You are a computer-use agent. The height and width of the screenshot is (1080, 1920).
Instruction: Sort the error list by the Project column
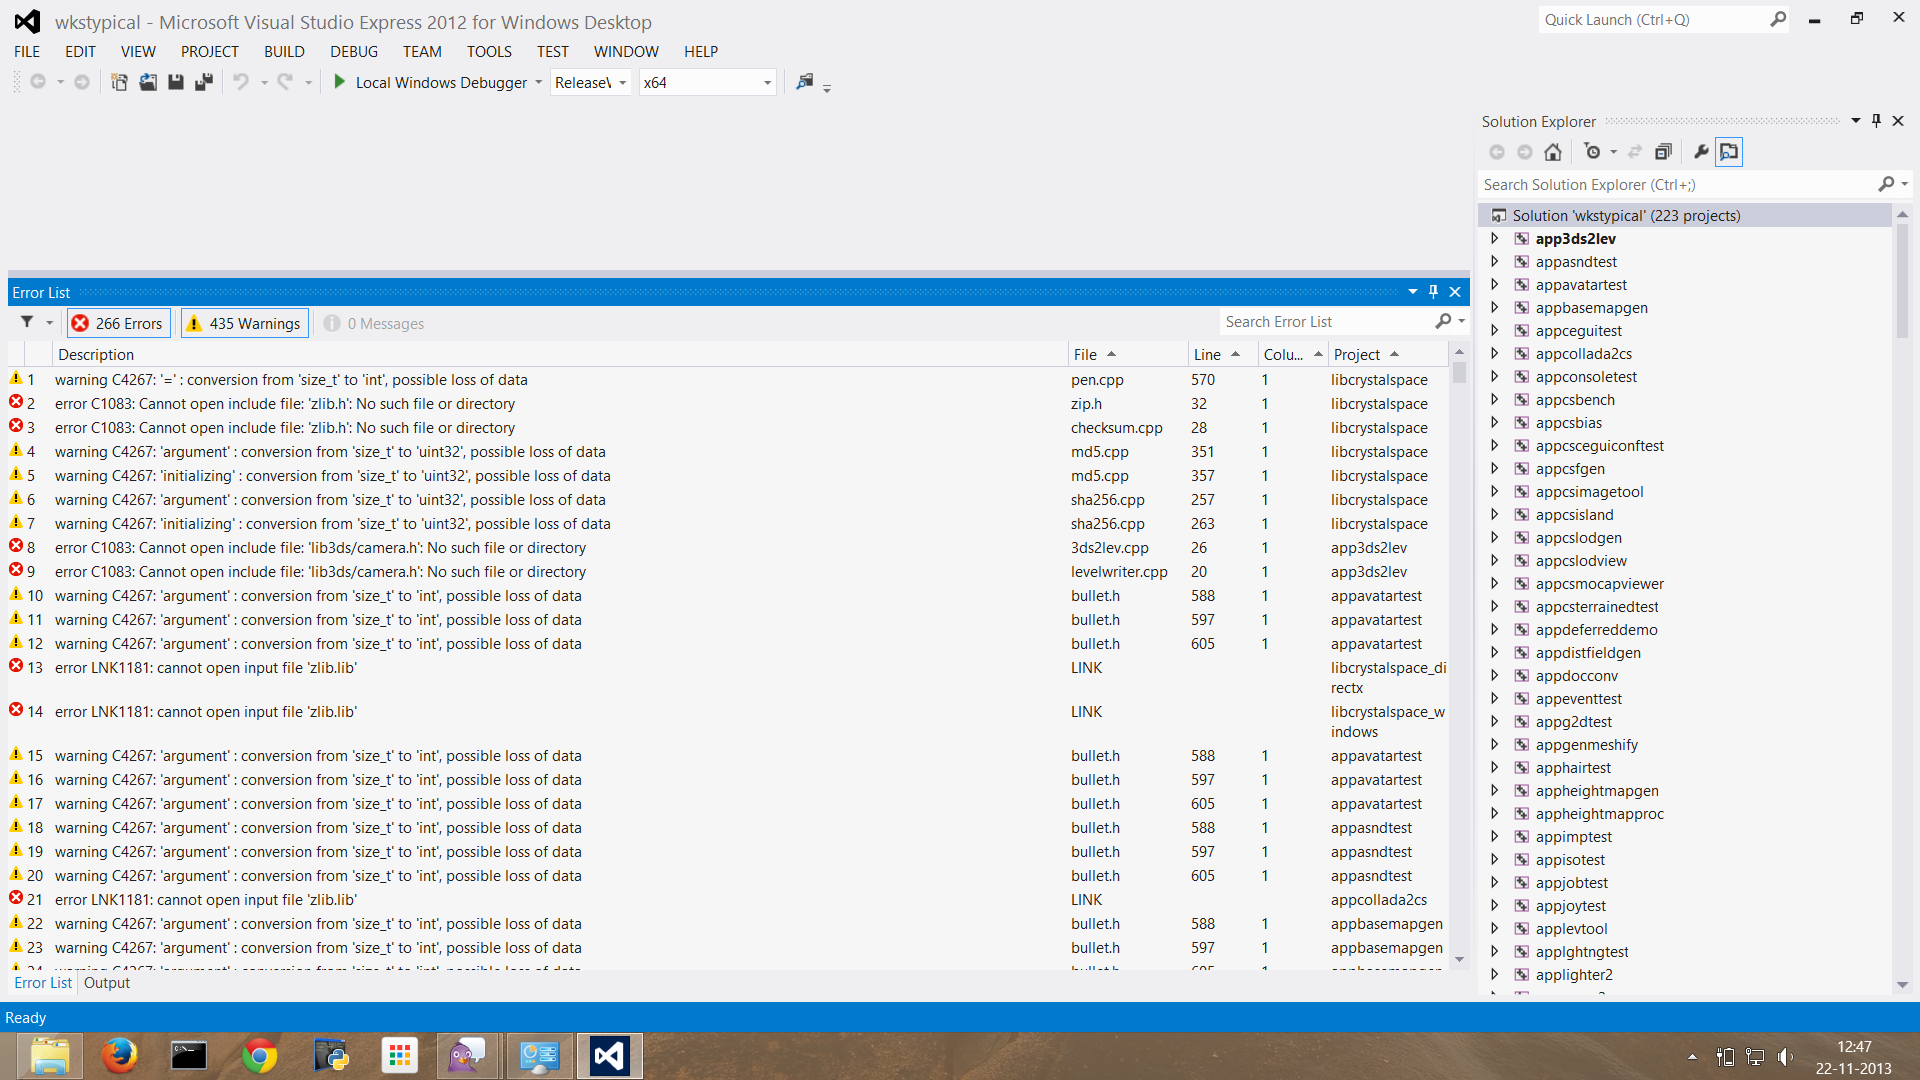pos(1387,354)
